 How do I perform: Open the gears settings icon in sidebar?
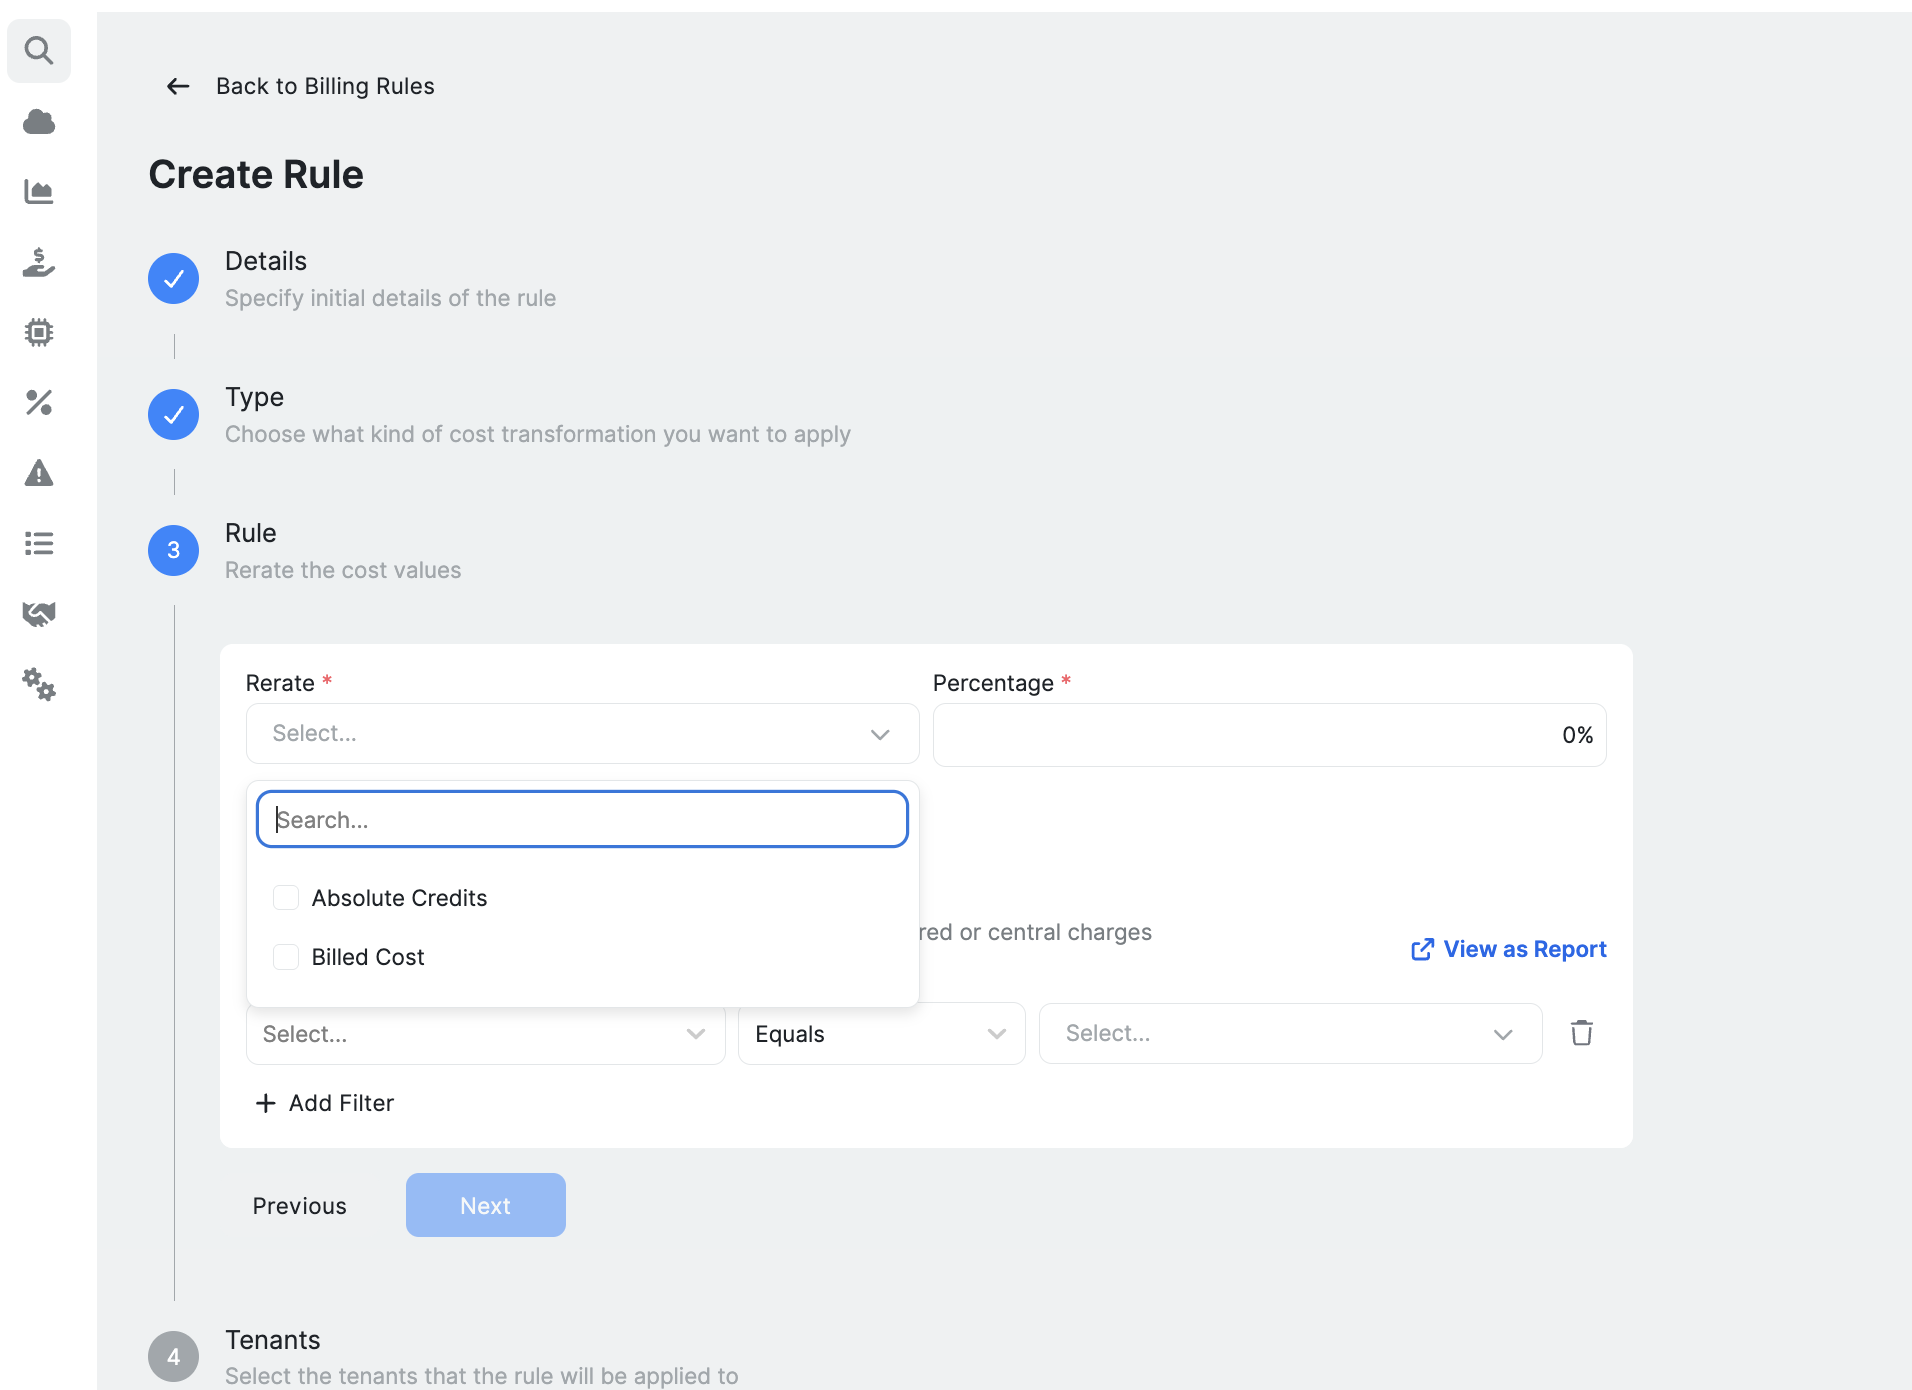39,684
